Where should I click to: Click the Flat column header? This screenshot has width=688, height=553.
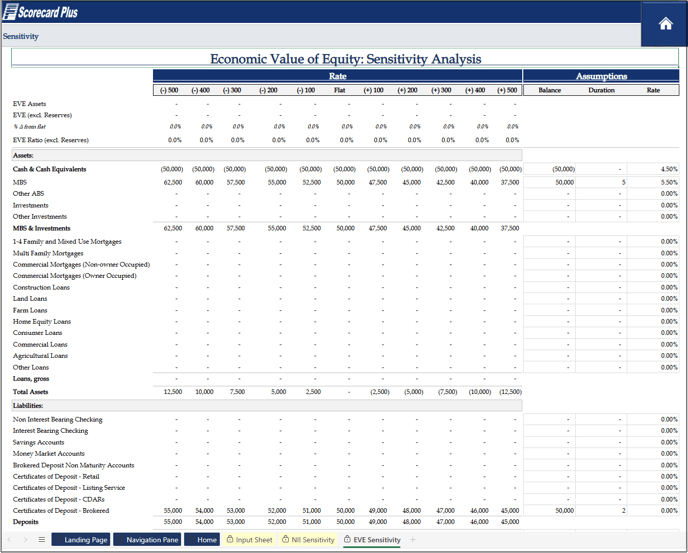tap(340, 90)
